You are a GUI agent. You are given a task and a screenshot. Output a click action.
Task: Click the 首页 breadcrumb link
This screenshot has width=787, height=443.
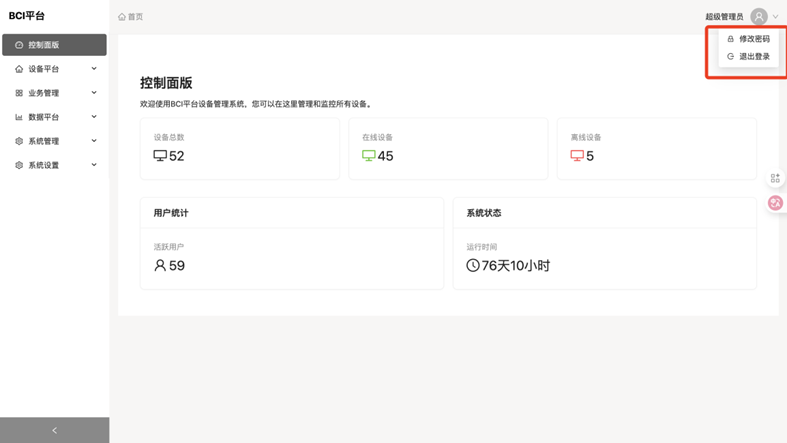pyautogui.click(x=135, y=17)
